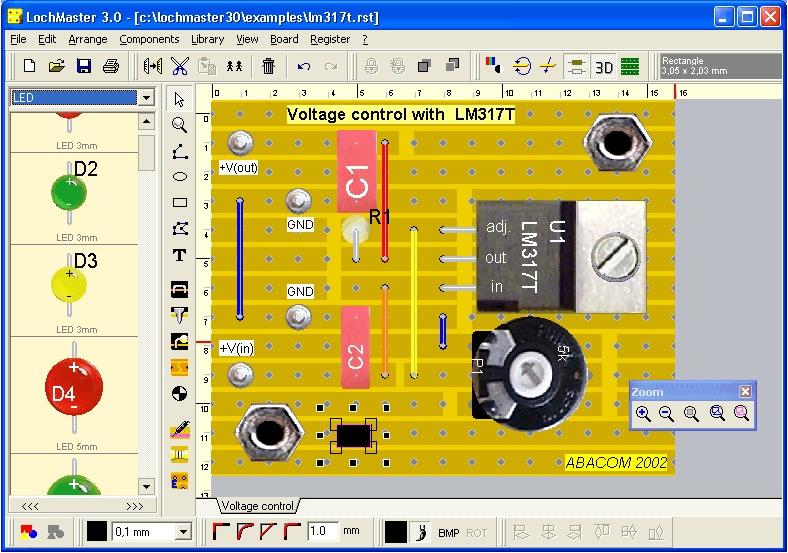Screen dimensions: 788x553
Task: Click the black fill color swatch near BMP
Action: [x=396, y=532]
